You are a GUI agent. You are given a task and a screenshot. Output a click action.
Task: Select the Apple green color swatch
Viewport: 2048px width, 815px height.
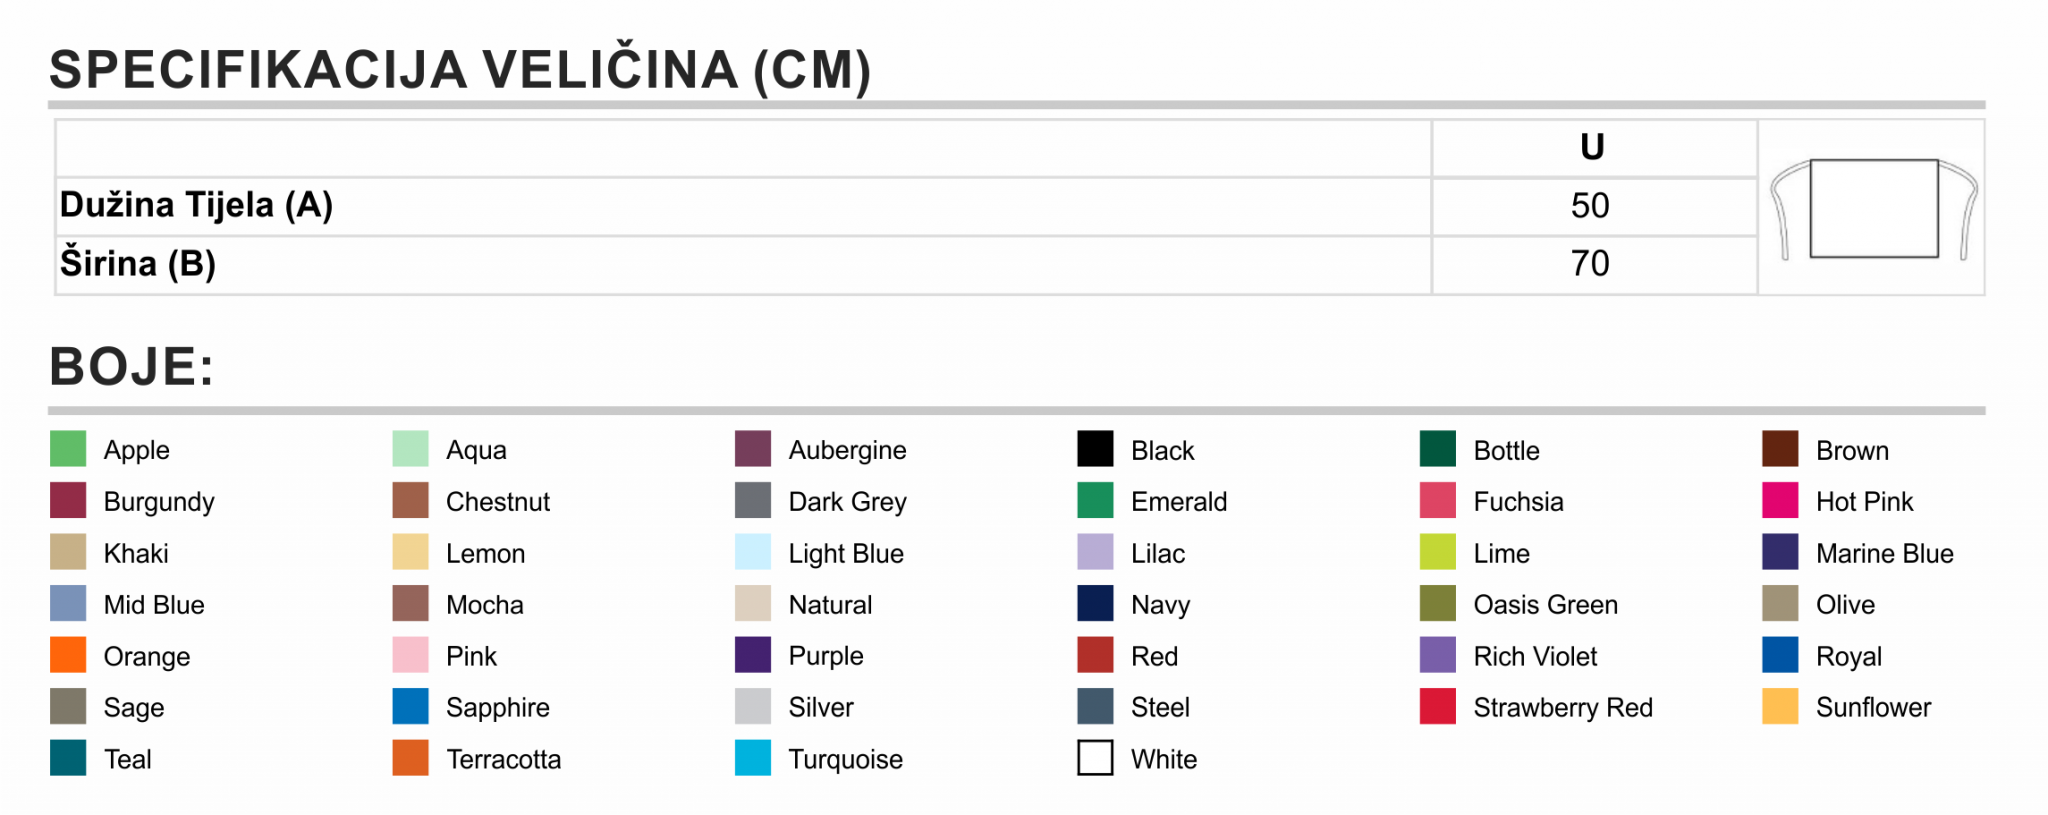(68, 449)
